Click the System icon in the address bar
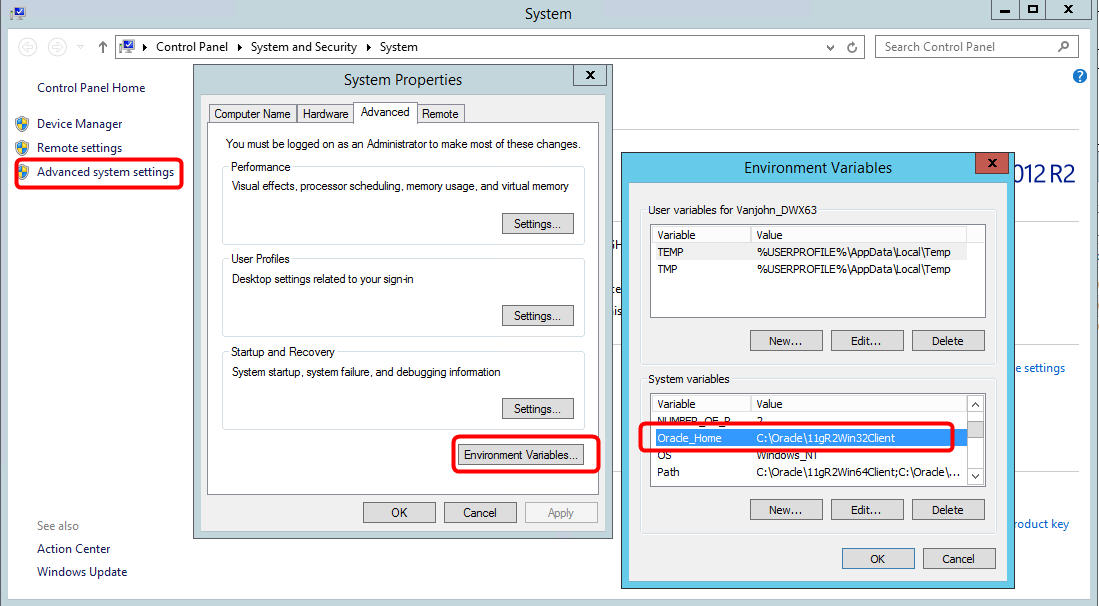The width and height of the screenshot is (1099, 606). (x=128, y=46)
